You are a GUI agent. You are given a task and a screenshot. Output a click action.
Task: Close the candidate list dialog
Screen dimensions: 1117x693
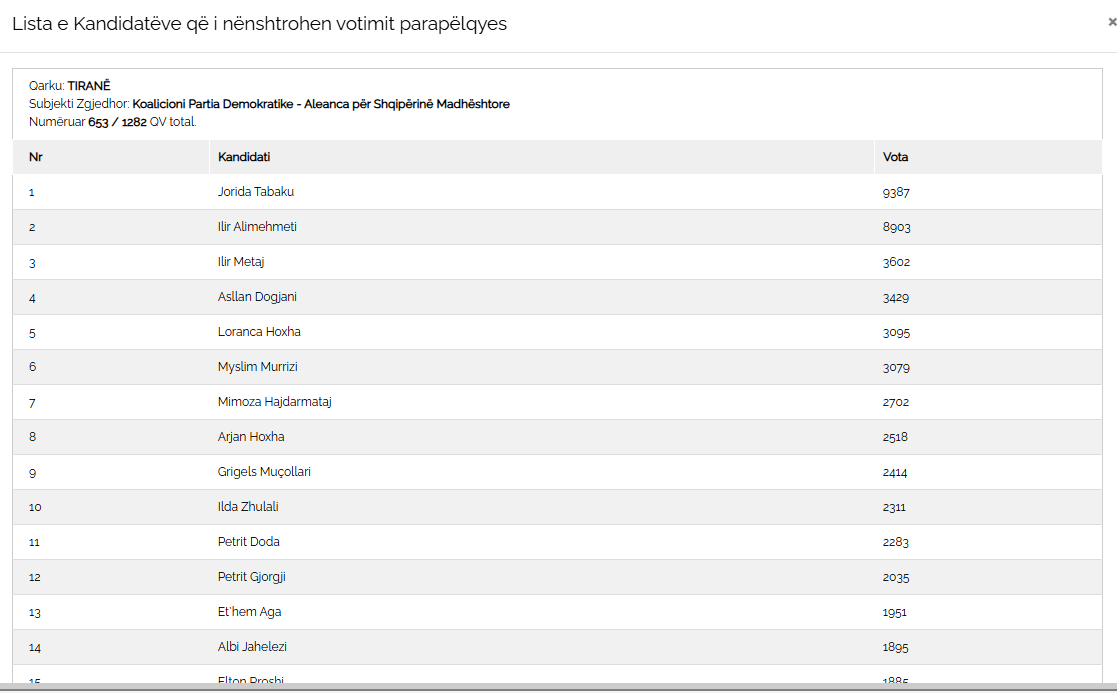pos(1111,22)
